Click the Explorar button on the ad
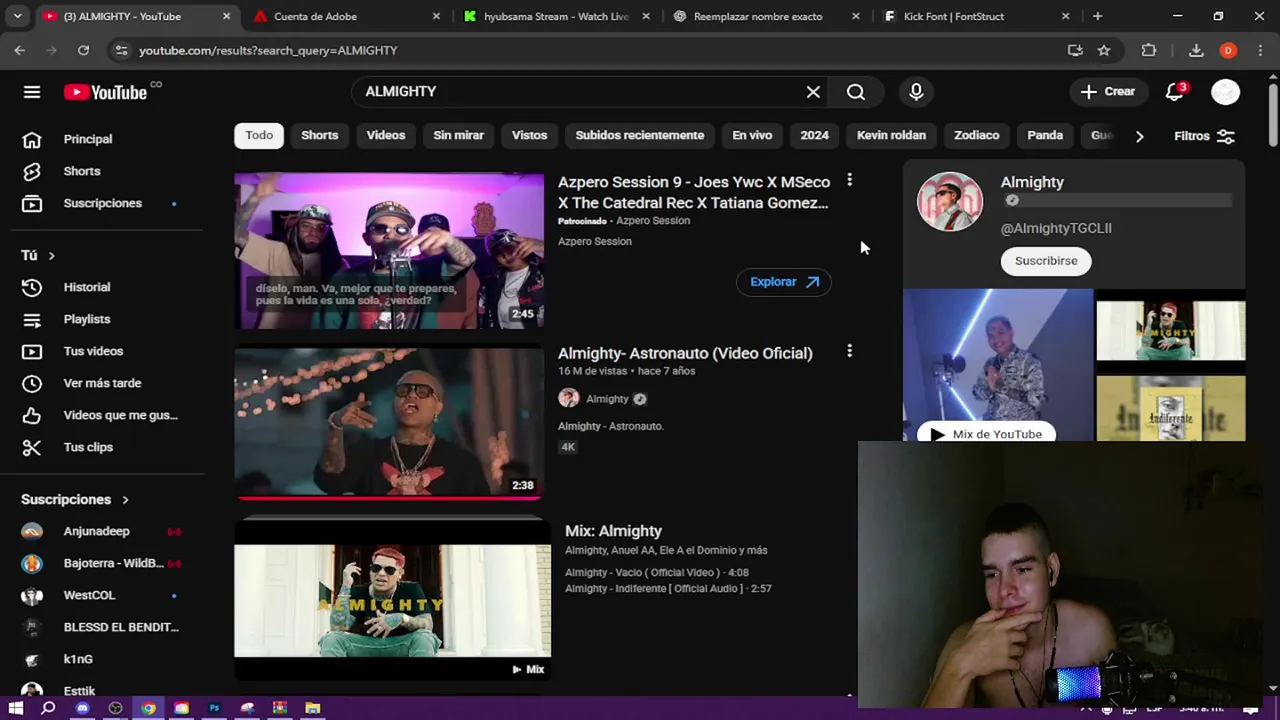Screen dimensions: 1280x720 (784, 282)
